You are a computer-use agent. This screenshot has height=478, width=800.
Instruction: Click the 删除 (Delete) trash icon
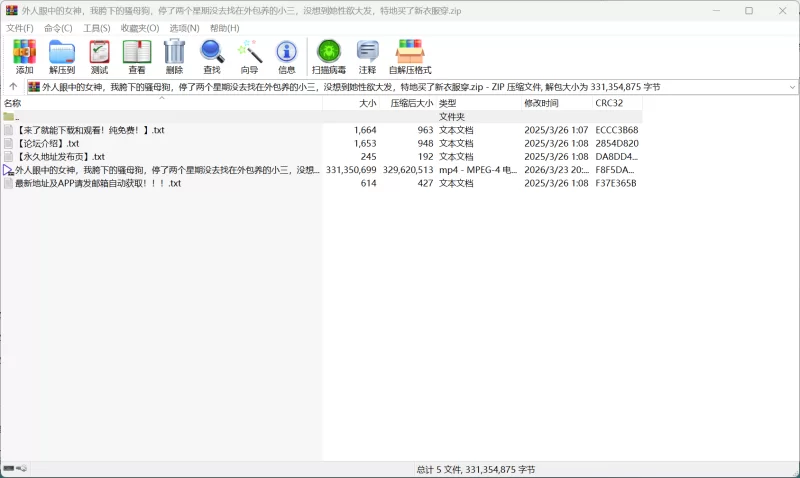(x=174, y=57)
